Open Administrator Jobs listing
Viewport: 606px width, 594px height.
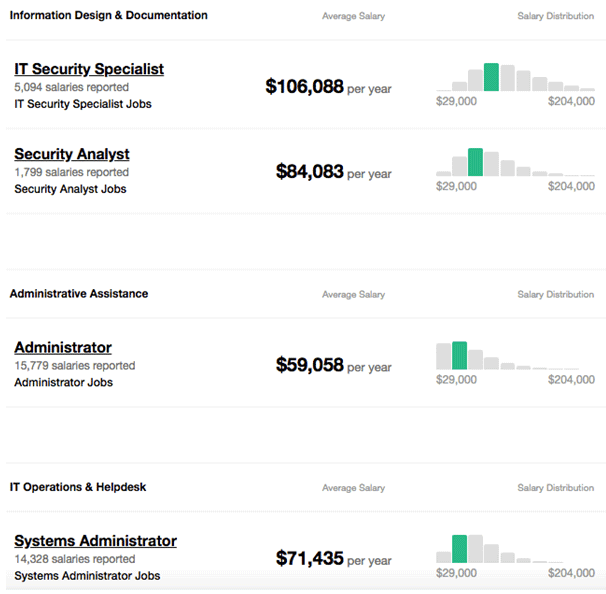[63, 382]
